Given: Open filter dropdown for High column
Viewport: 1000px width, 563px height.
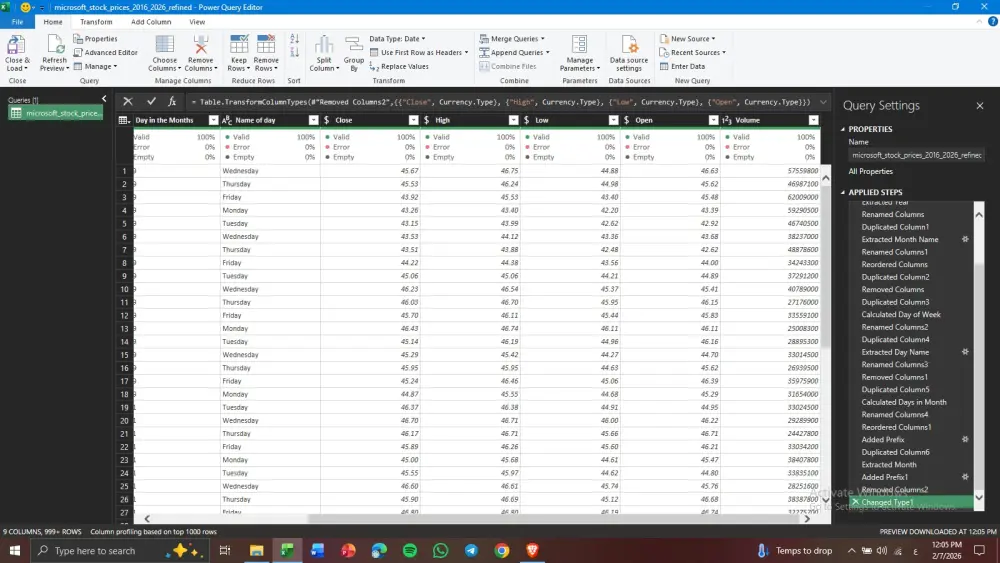Looking at the screenshot, I should (x=513, y=121).
